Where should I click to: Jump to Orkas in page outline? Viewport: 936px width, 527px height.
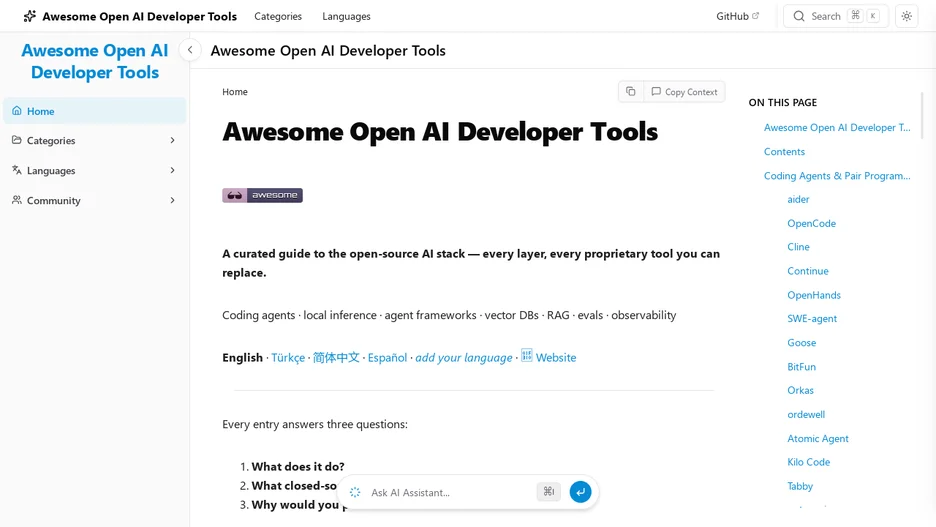pos(800,390)
